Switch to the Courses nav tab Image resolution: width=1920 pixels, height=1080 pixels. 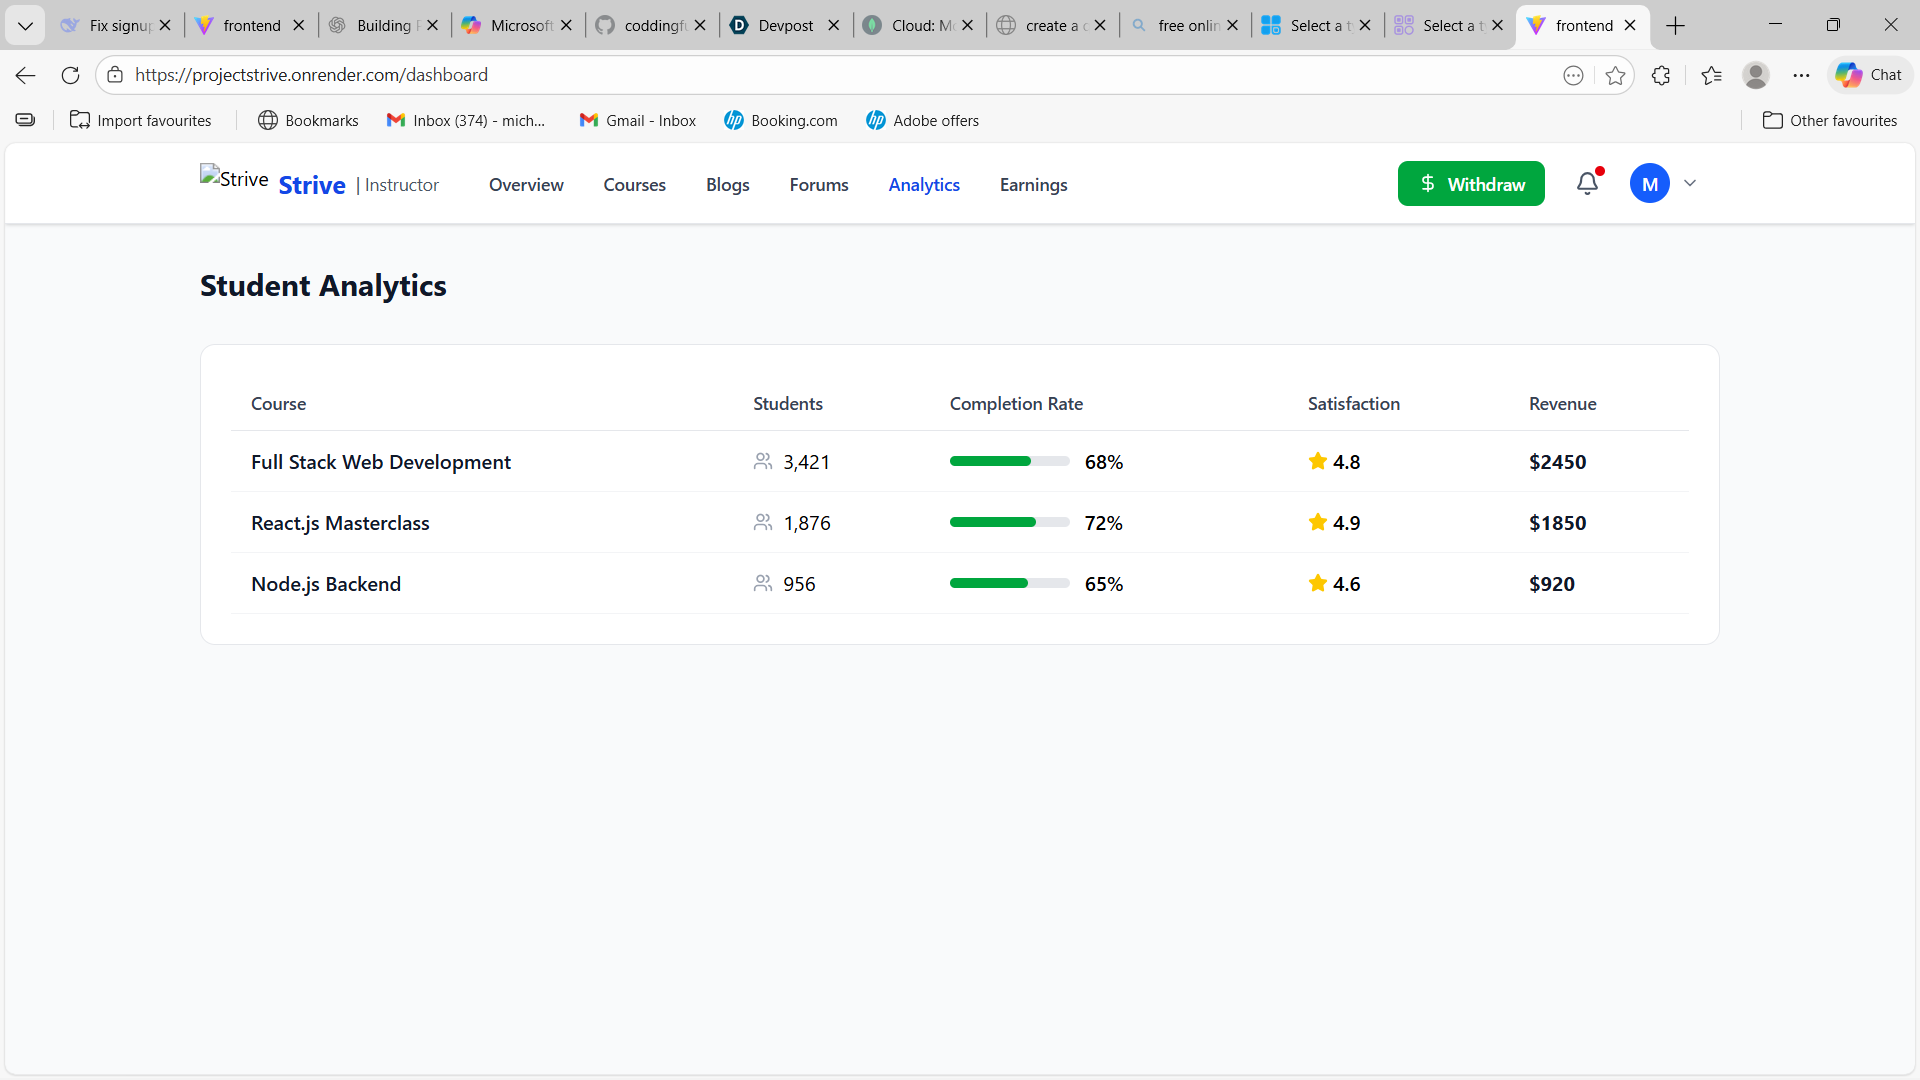tap(634, 185)
